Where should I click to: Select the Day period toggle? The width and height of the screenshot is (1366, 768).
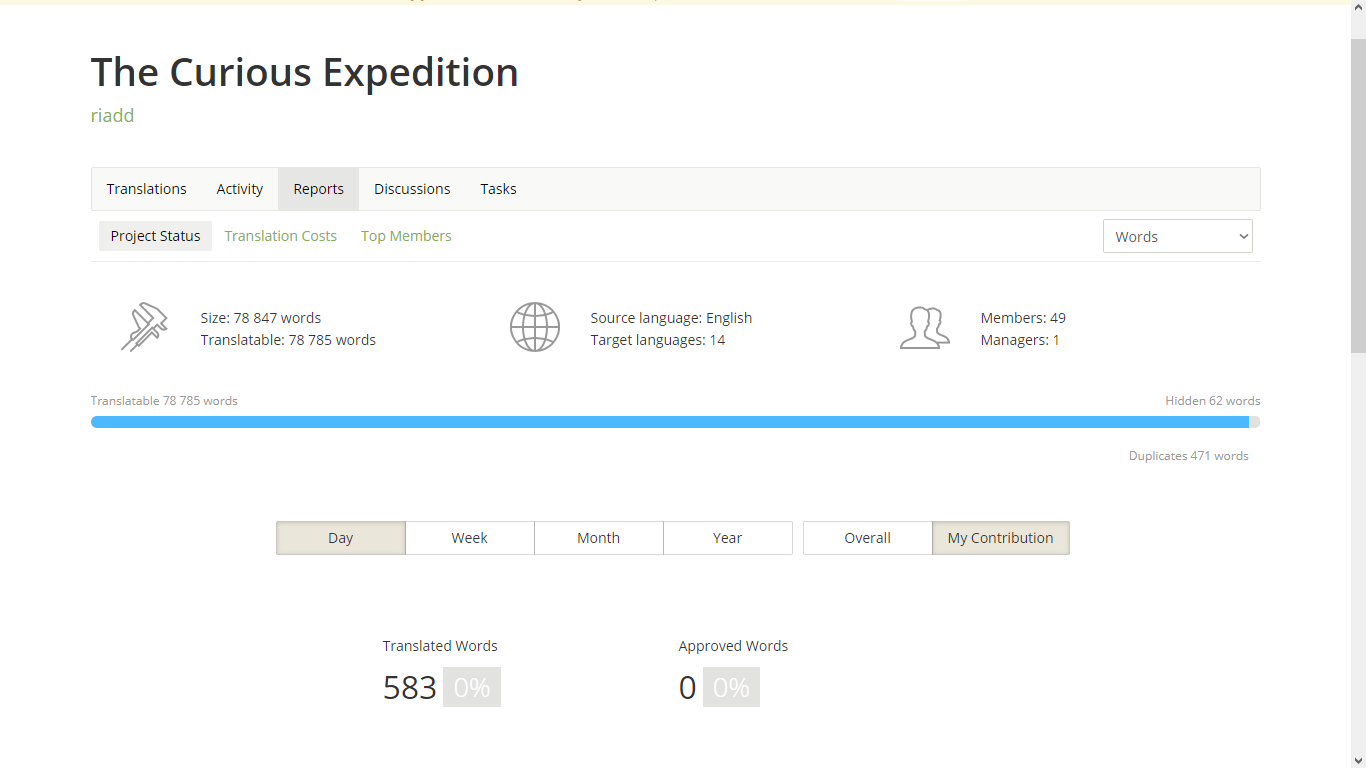click(341, 538)
